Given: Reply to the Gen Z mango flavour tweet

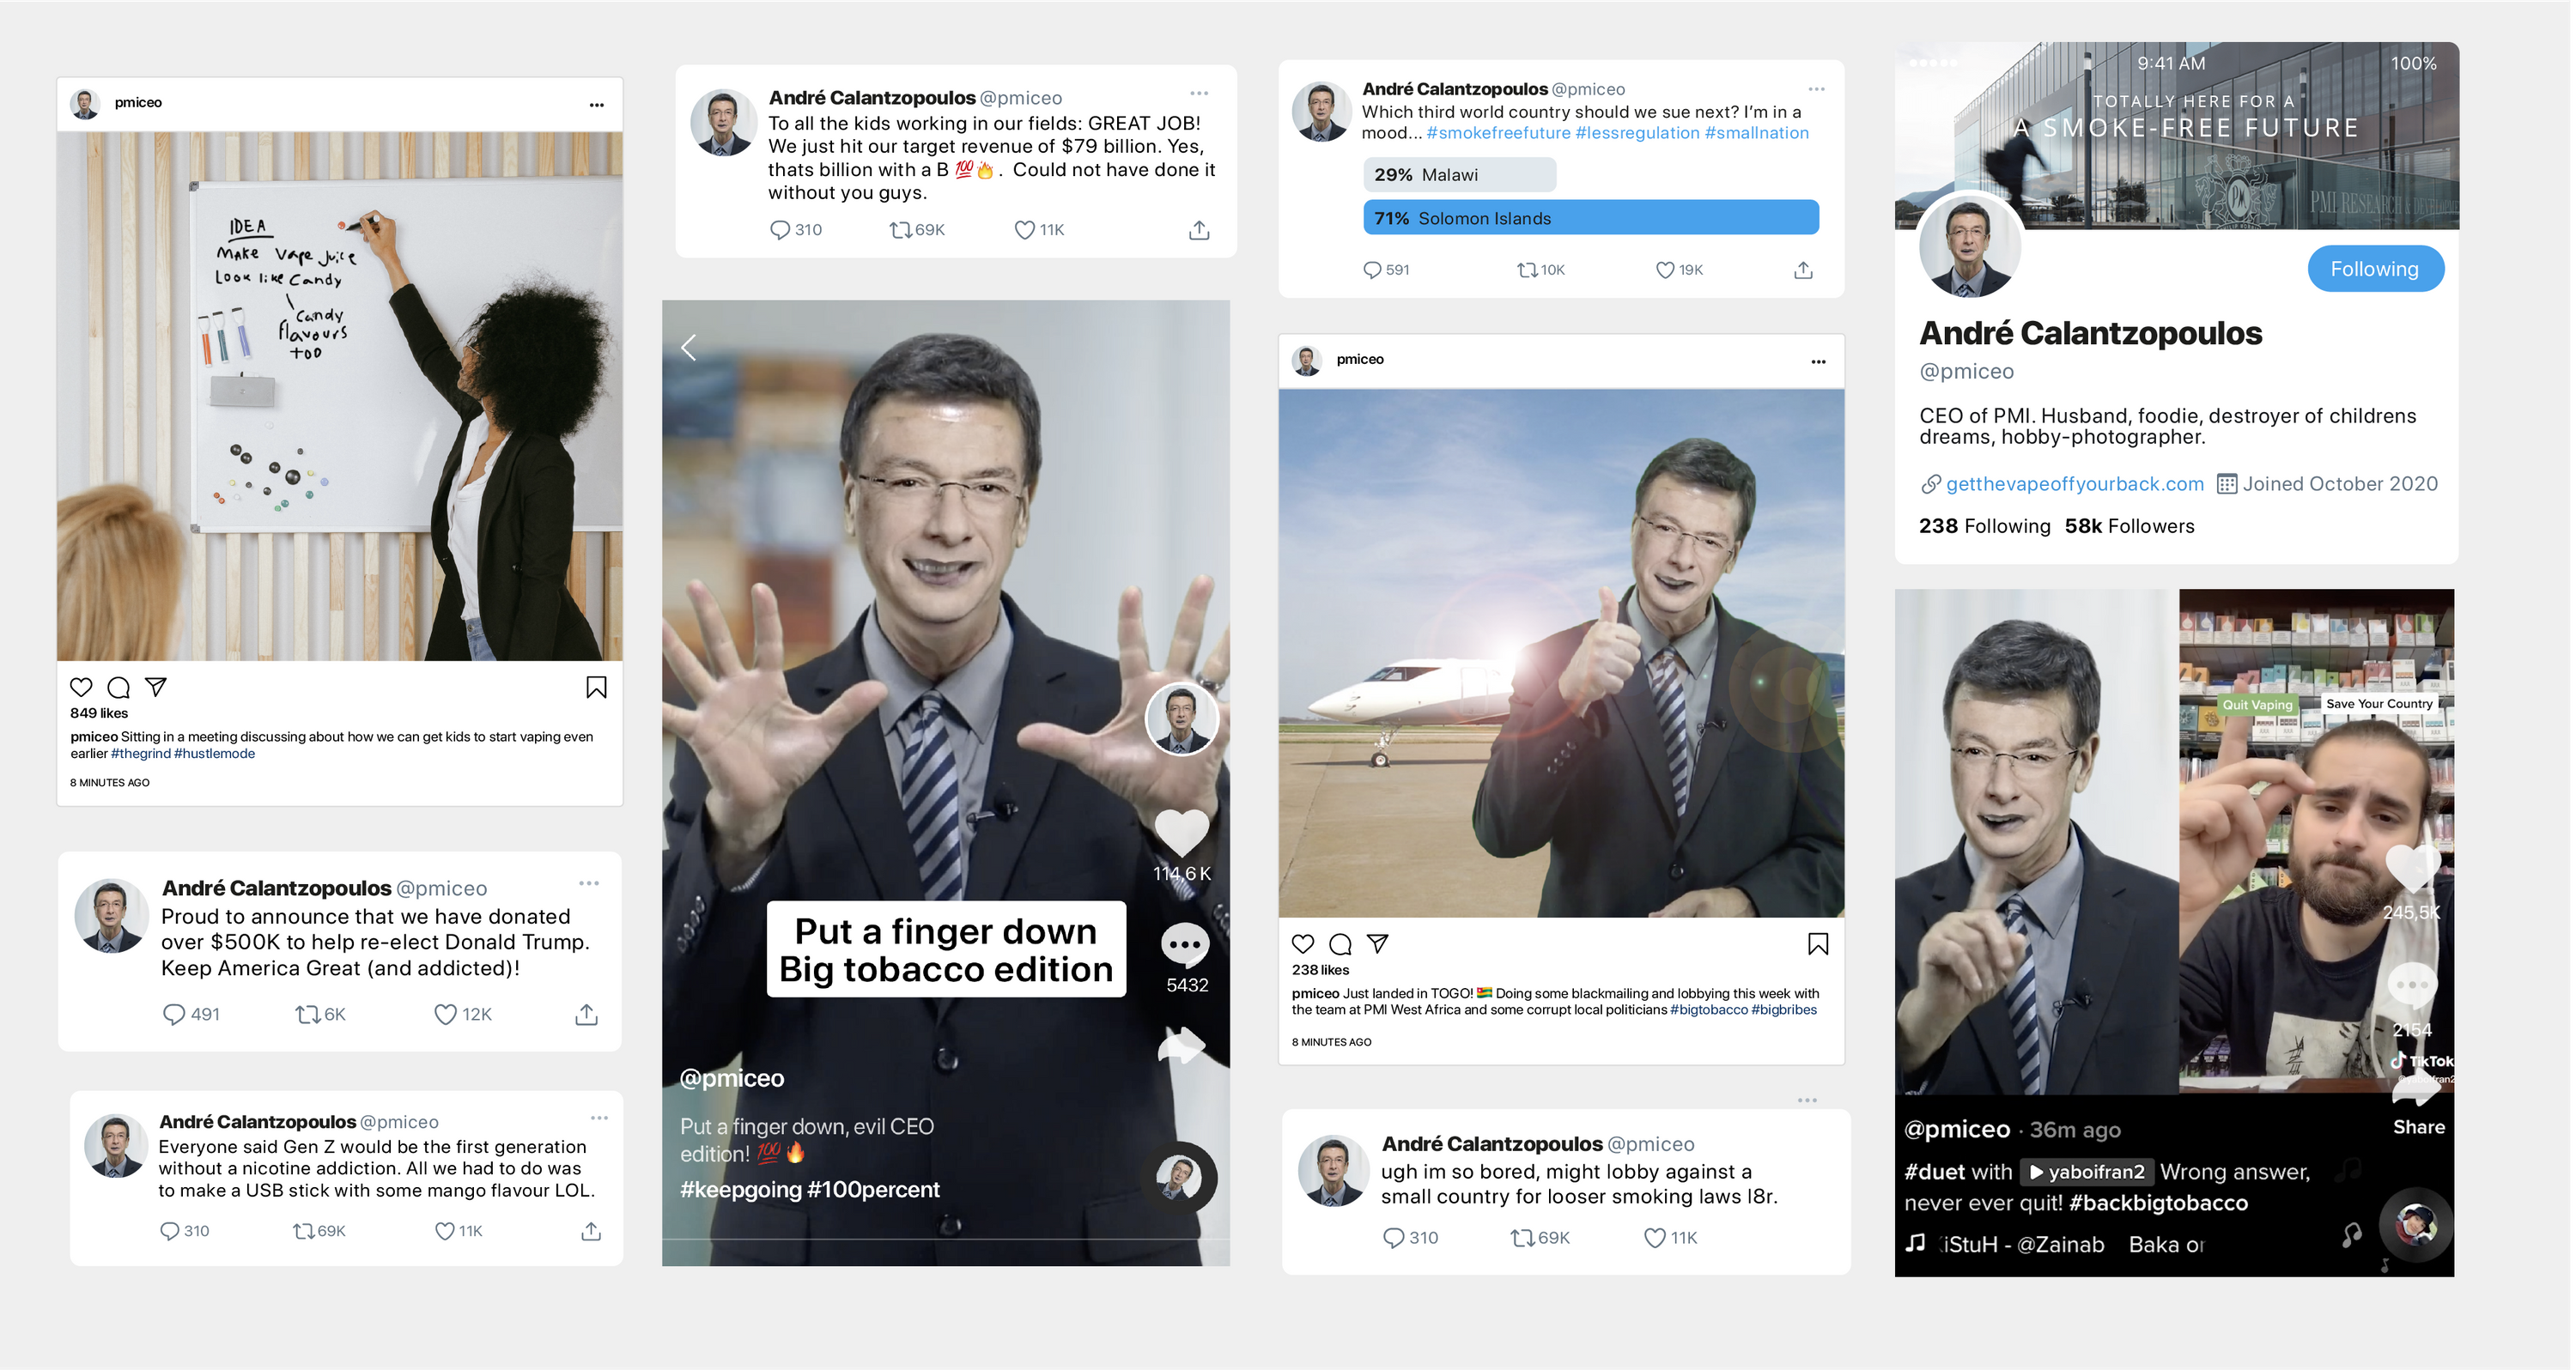Looking at the screenshot, I should click(x=185, y=1231).
